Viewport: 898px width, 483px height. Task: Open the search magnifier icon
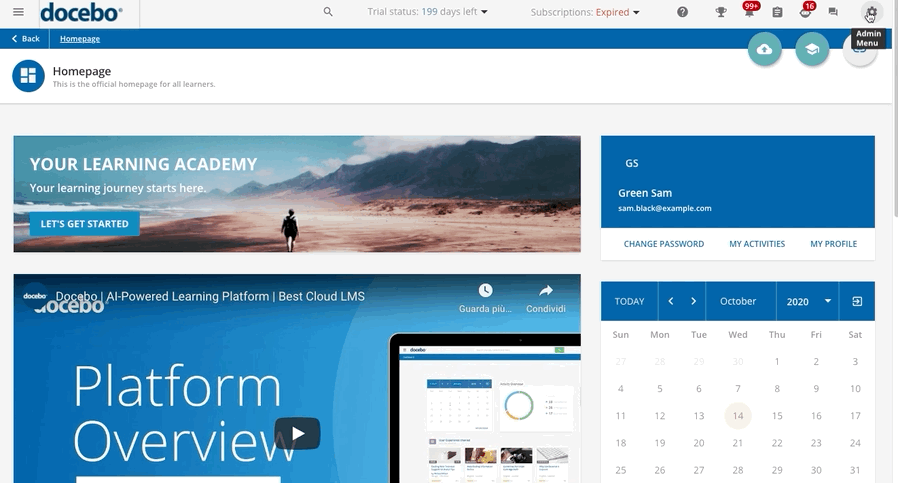pyautogui.click(x=328, y=12)
